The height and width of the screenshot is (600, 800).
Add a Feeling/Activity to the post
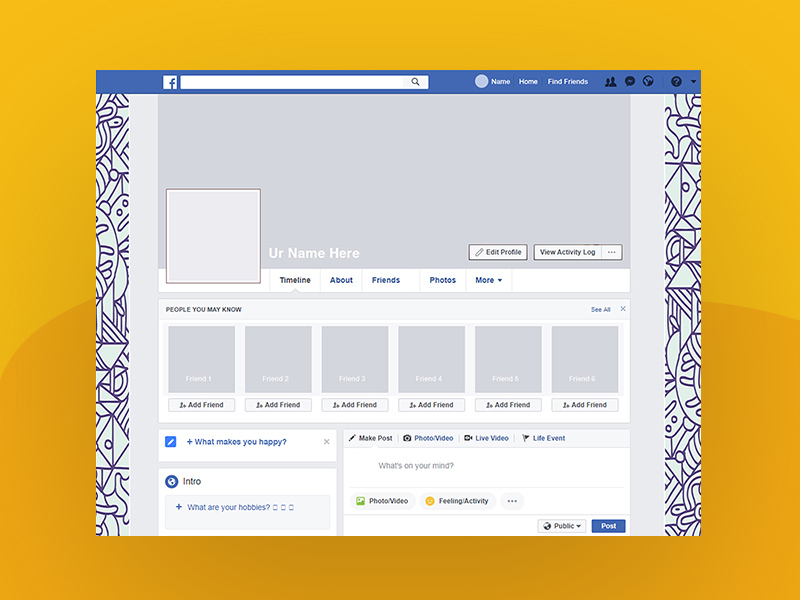[457, 500]
